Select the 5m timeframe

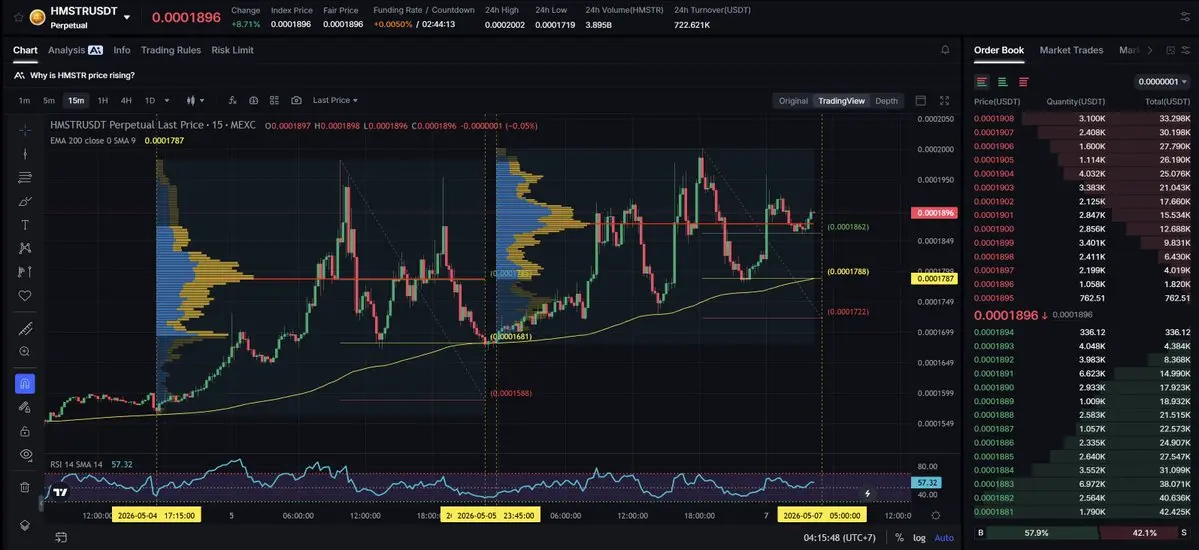click(x=49, y=100)
